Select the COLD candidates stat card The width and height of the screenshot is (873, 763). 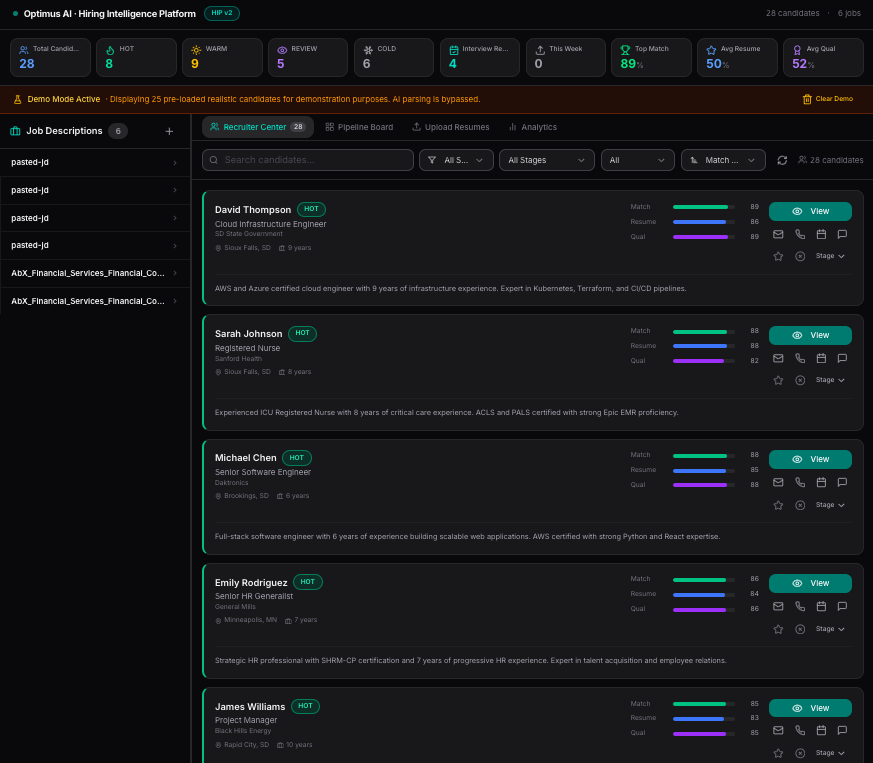394,57
